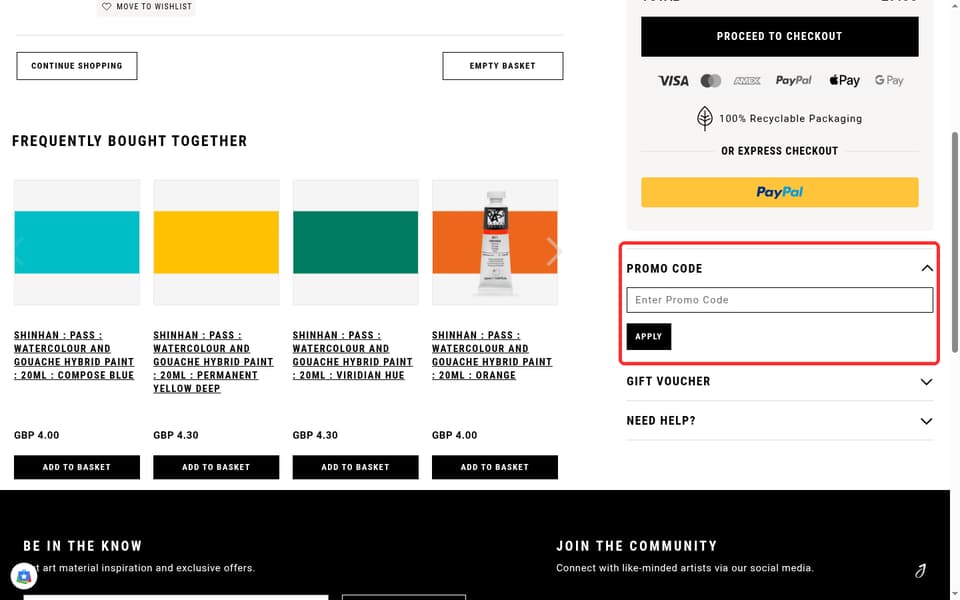Click the Permanent Yellow Deep swatch image
960x600 pixels.
click(216, 242)
